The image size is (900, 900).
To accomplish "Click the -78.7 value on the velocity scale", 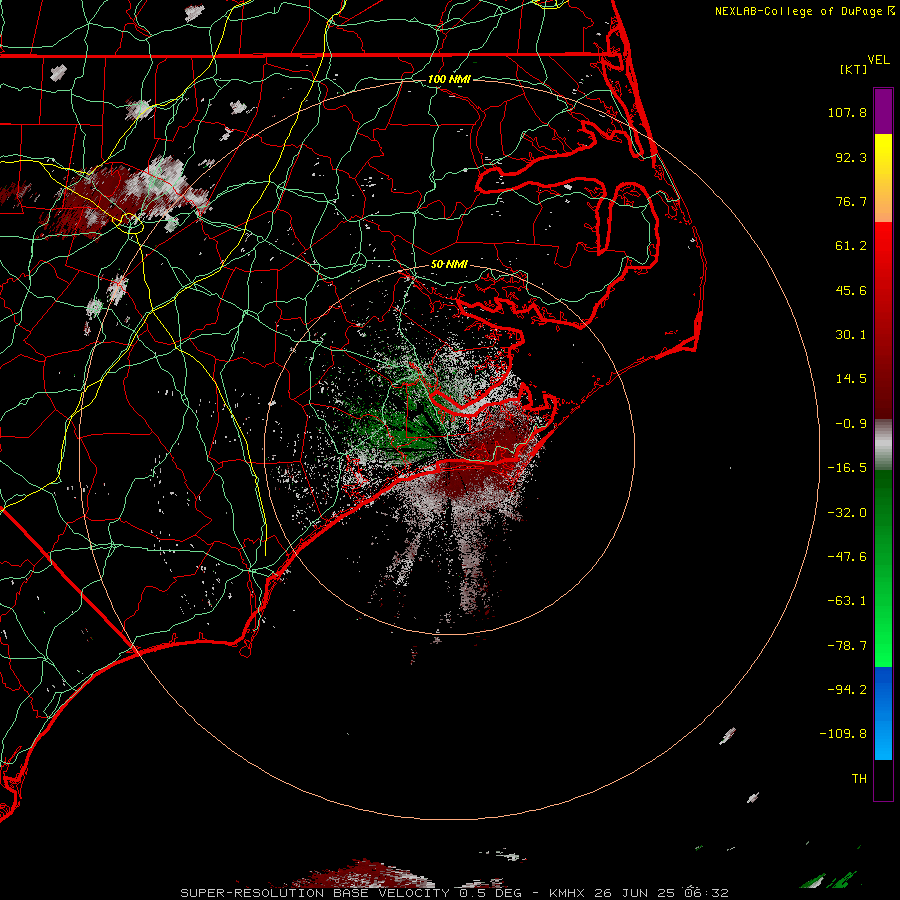I will coord(847,646).
